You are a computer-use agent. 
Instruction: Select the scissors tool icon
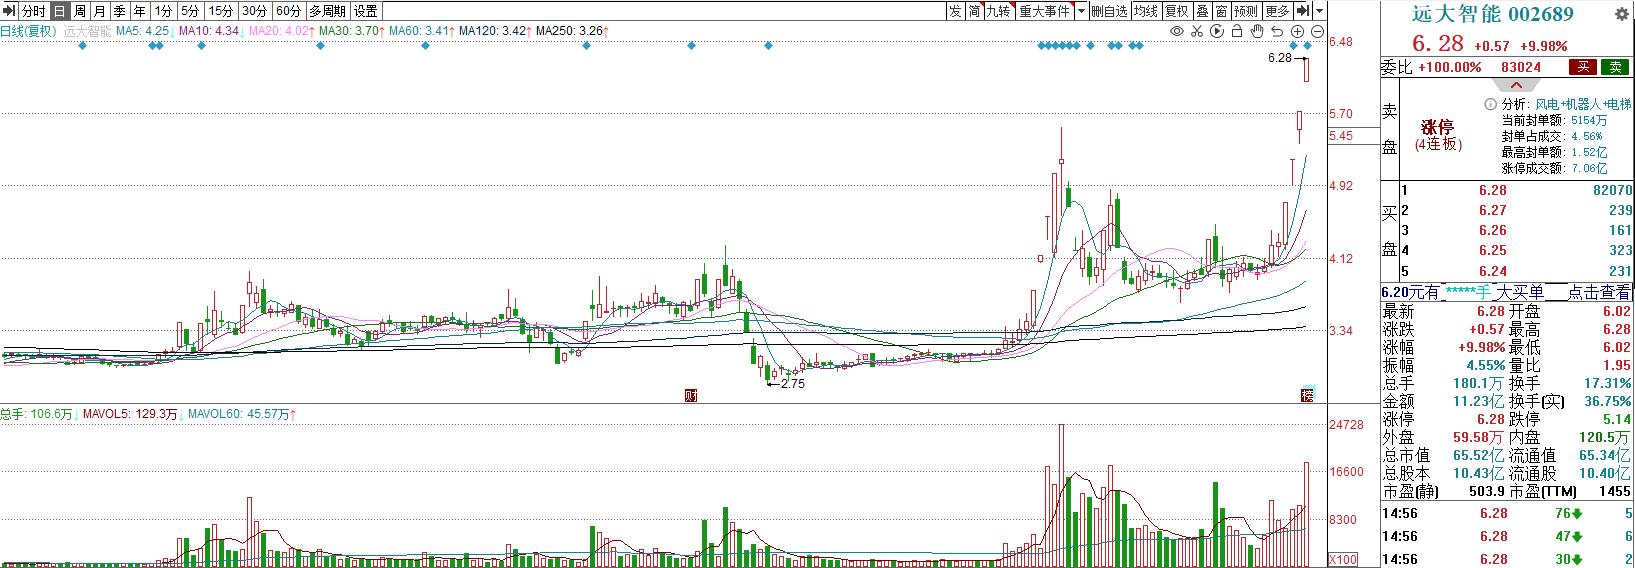(x=1197, y=31)
